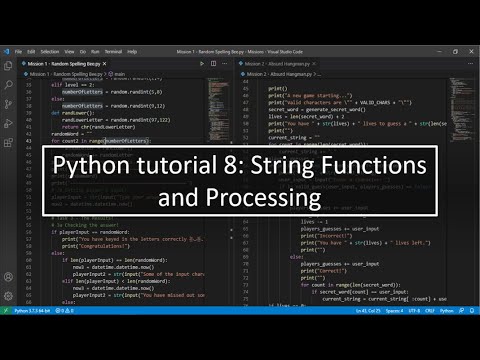This screenshot has width=480, height=360.
Task: Click the left editor minimap
Action: (219, 110)
